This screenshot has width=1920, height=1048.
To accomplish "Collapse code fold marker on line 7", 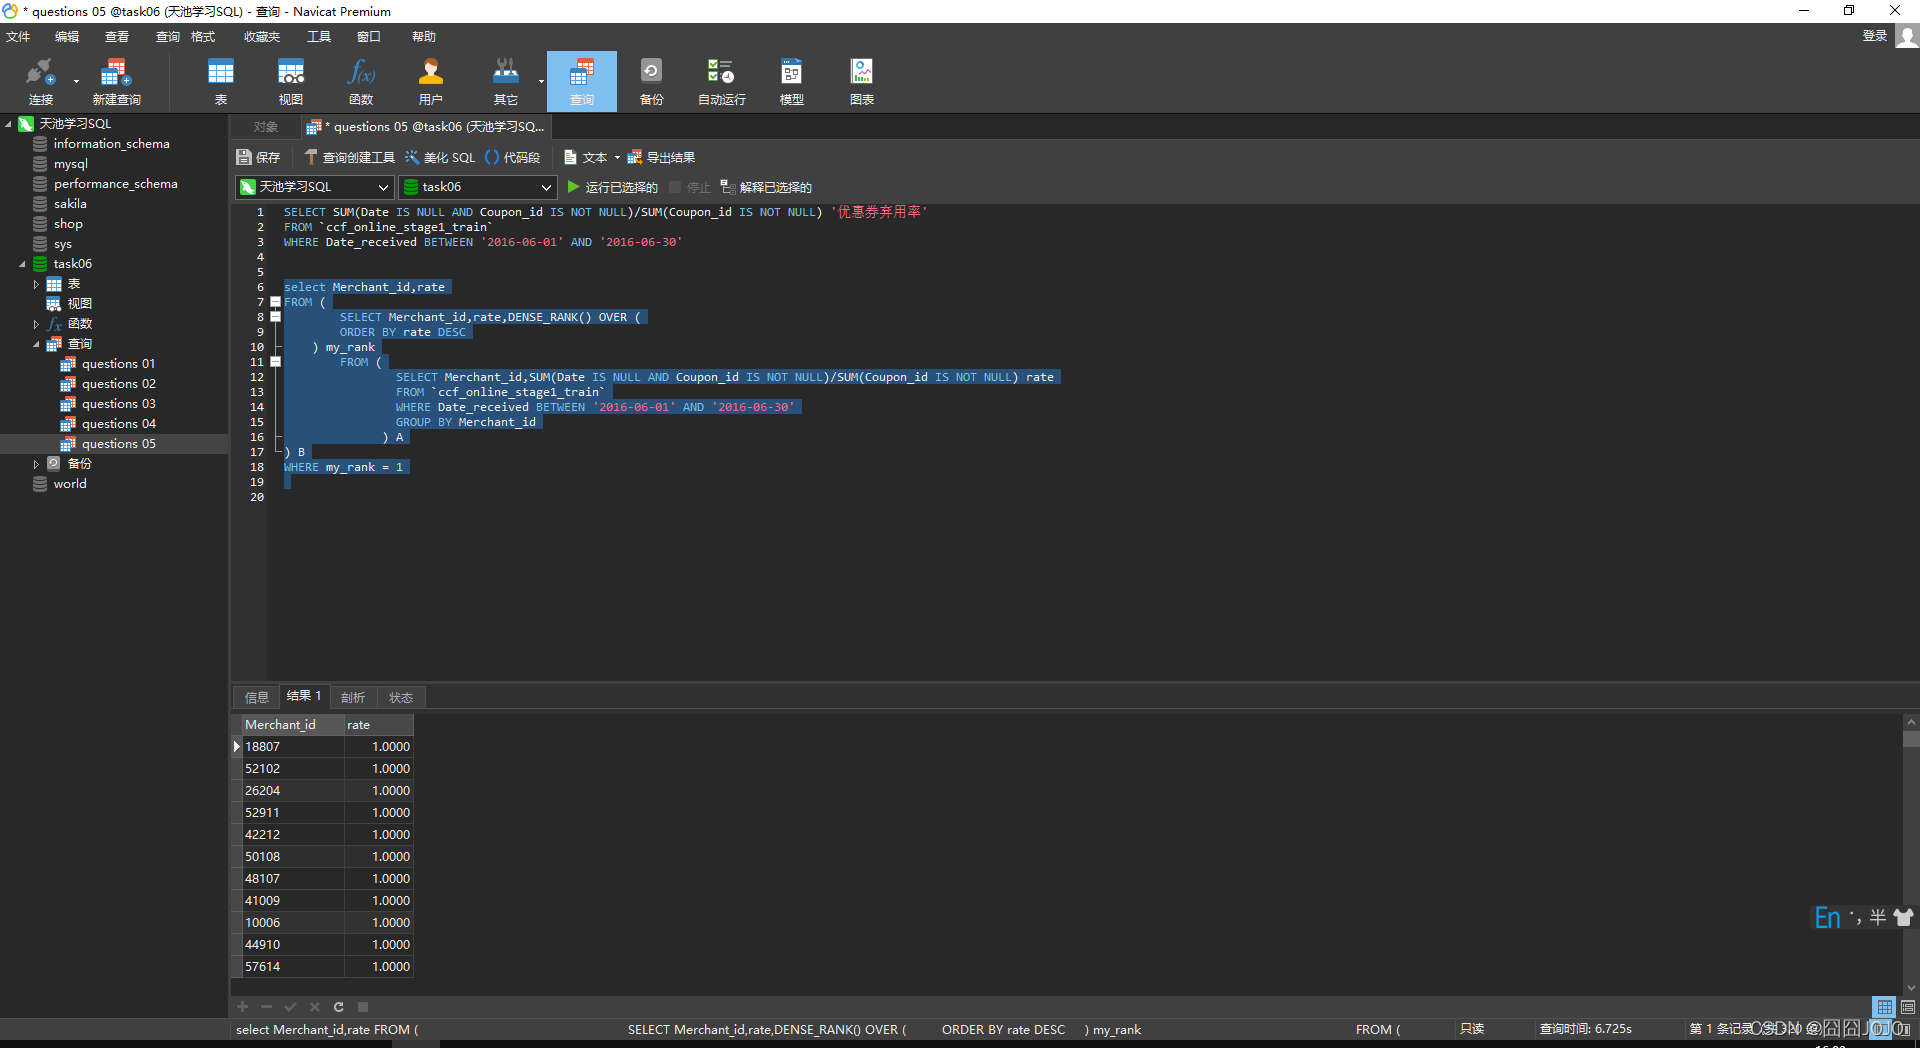I will click(275, 302).
